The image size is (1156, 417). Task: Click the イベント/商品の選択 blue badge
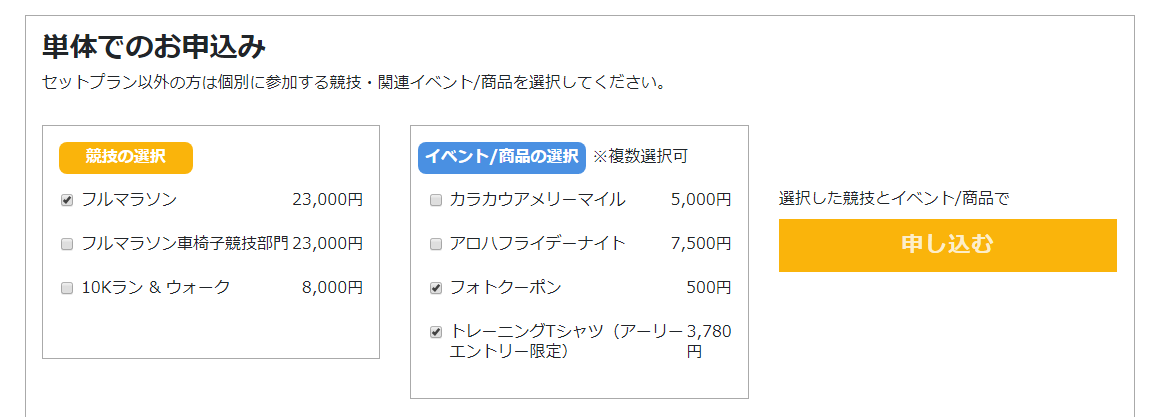click(x=501, y=156)
